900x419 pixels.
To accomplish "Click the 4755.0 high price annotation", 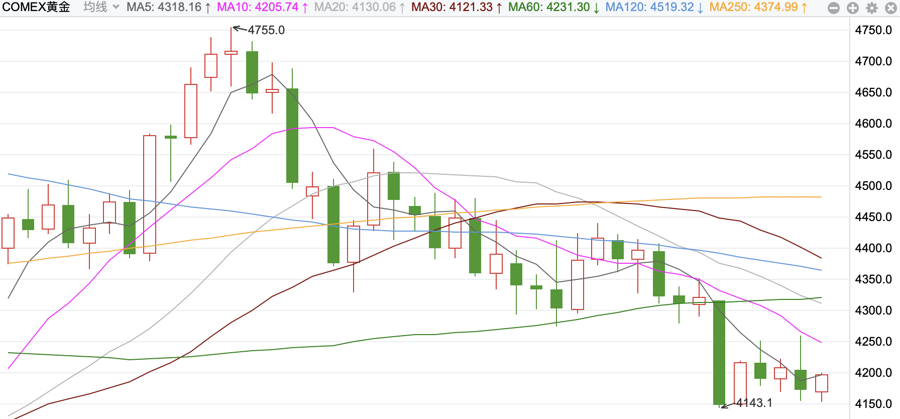I will [x=266, y=30].
